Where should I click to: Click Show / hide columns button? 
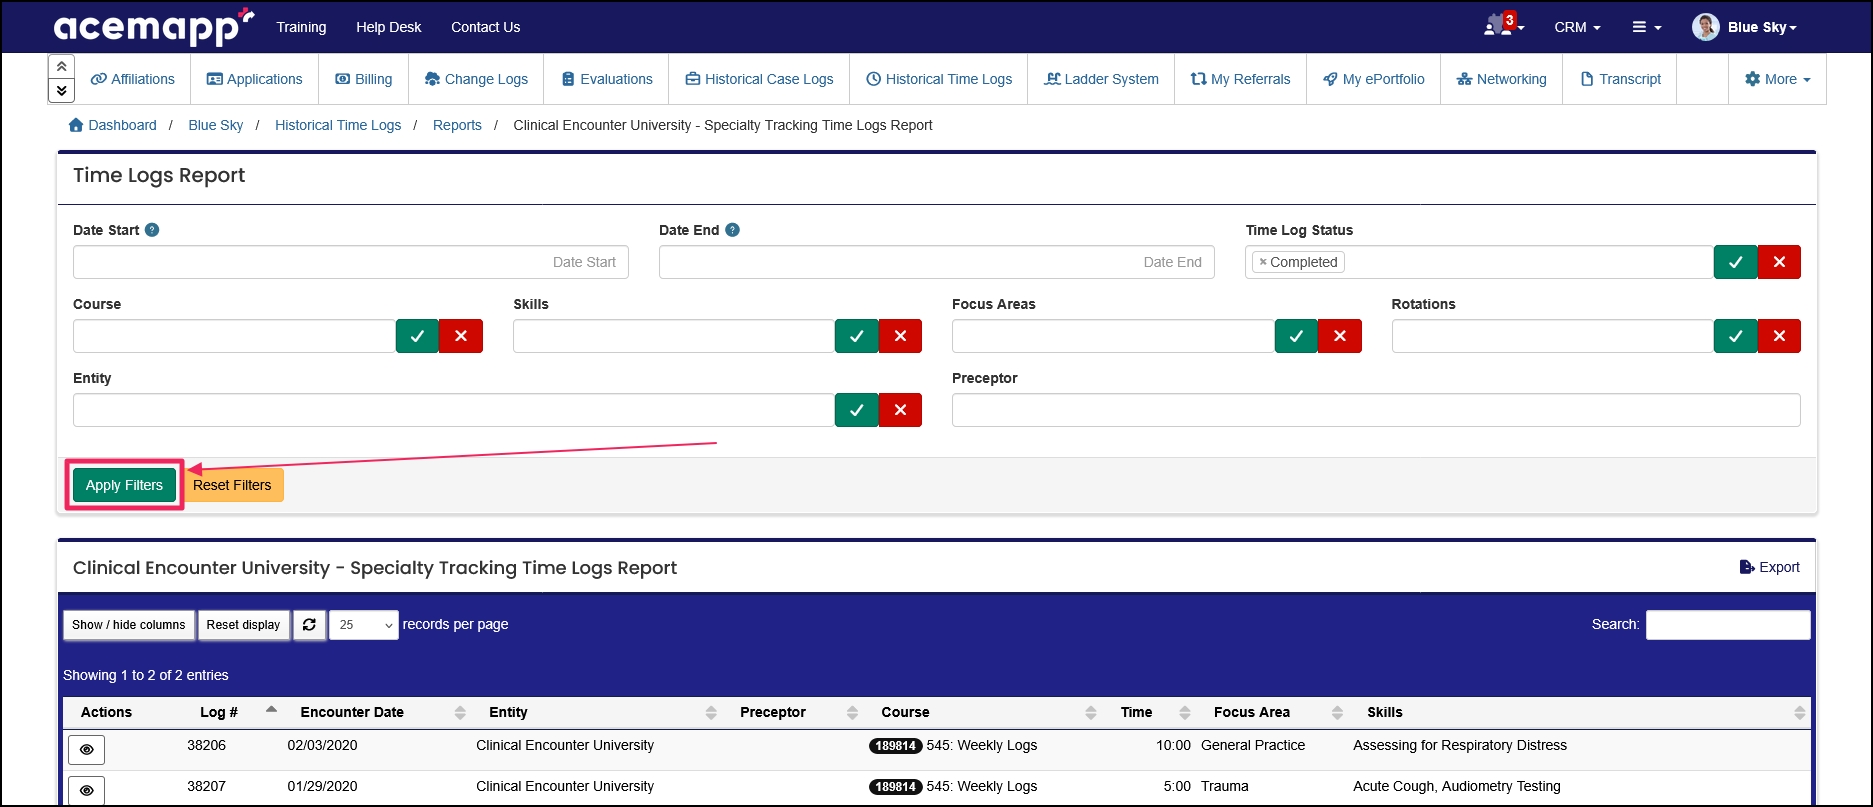click(129, 625)
